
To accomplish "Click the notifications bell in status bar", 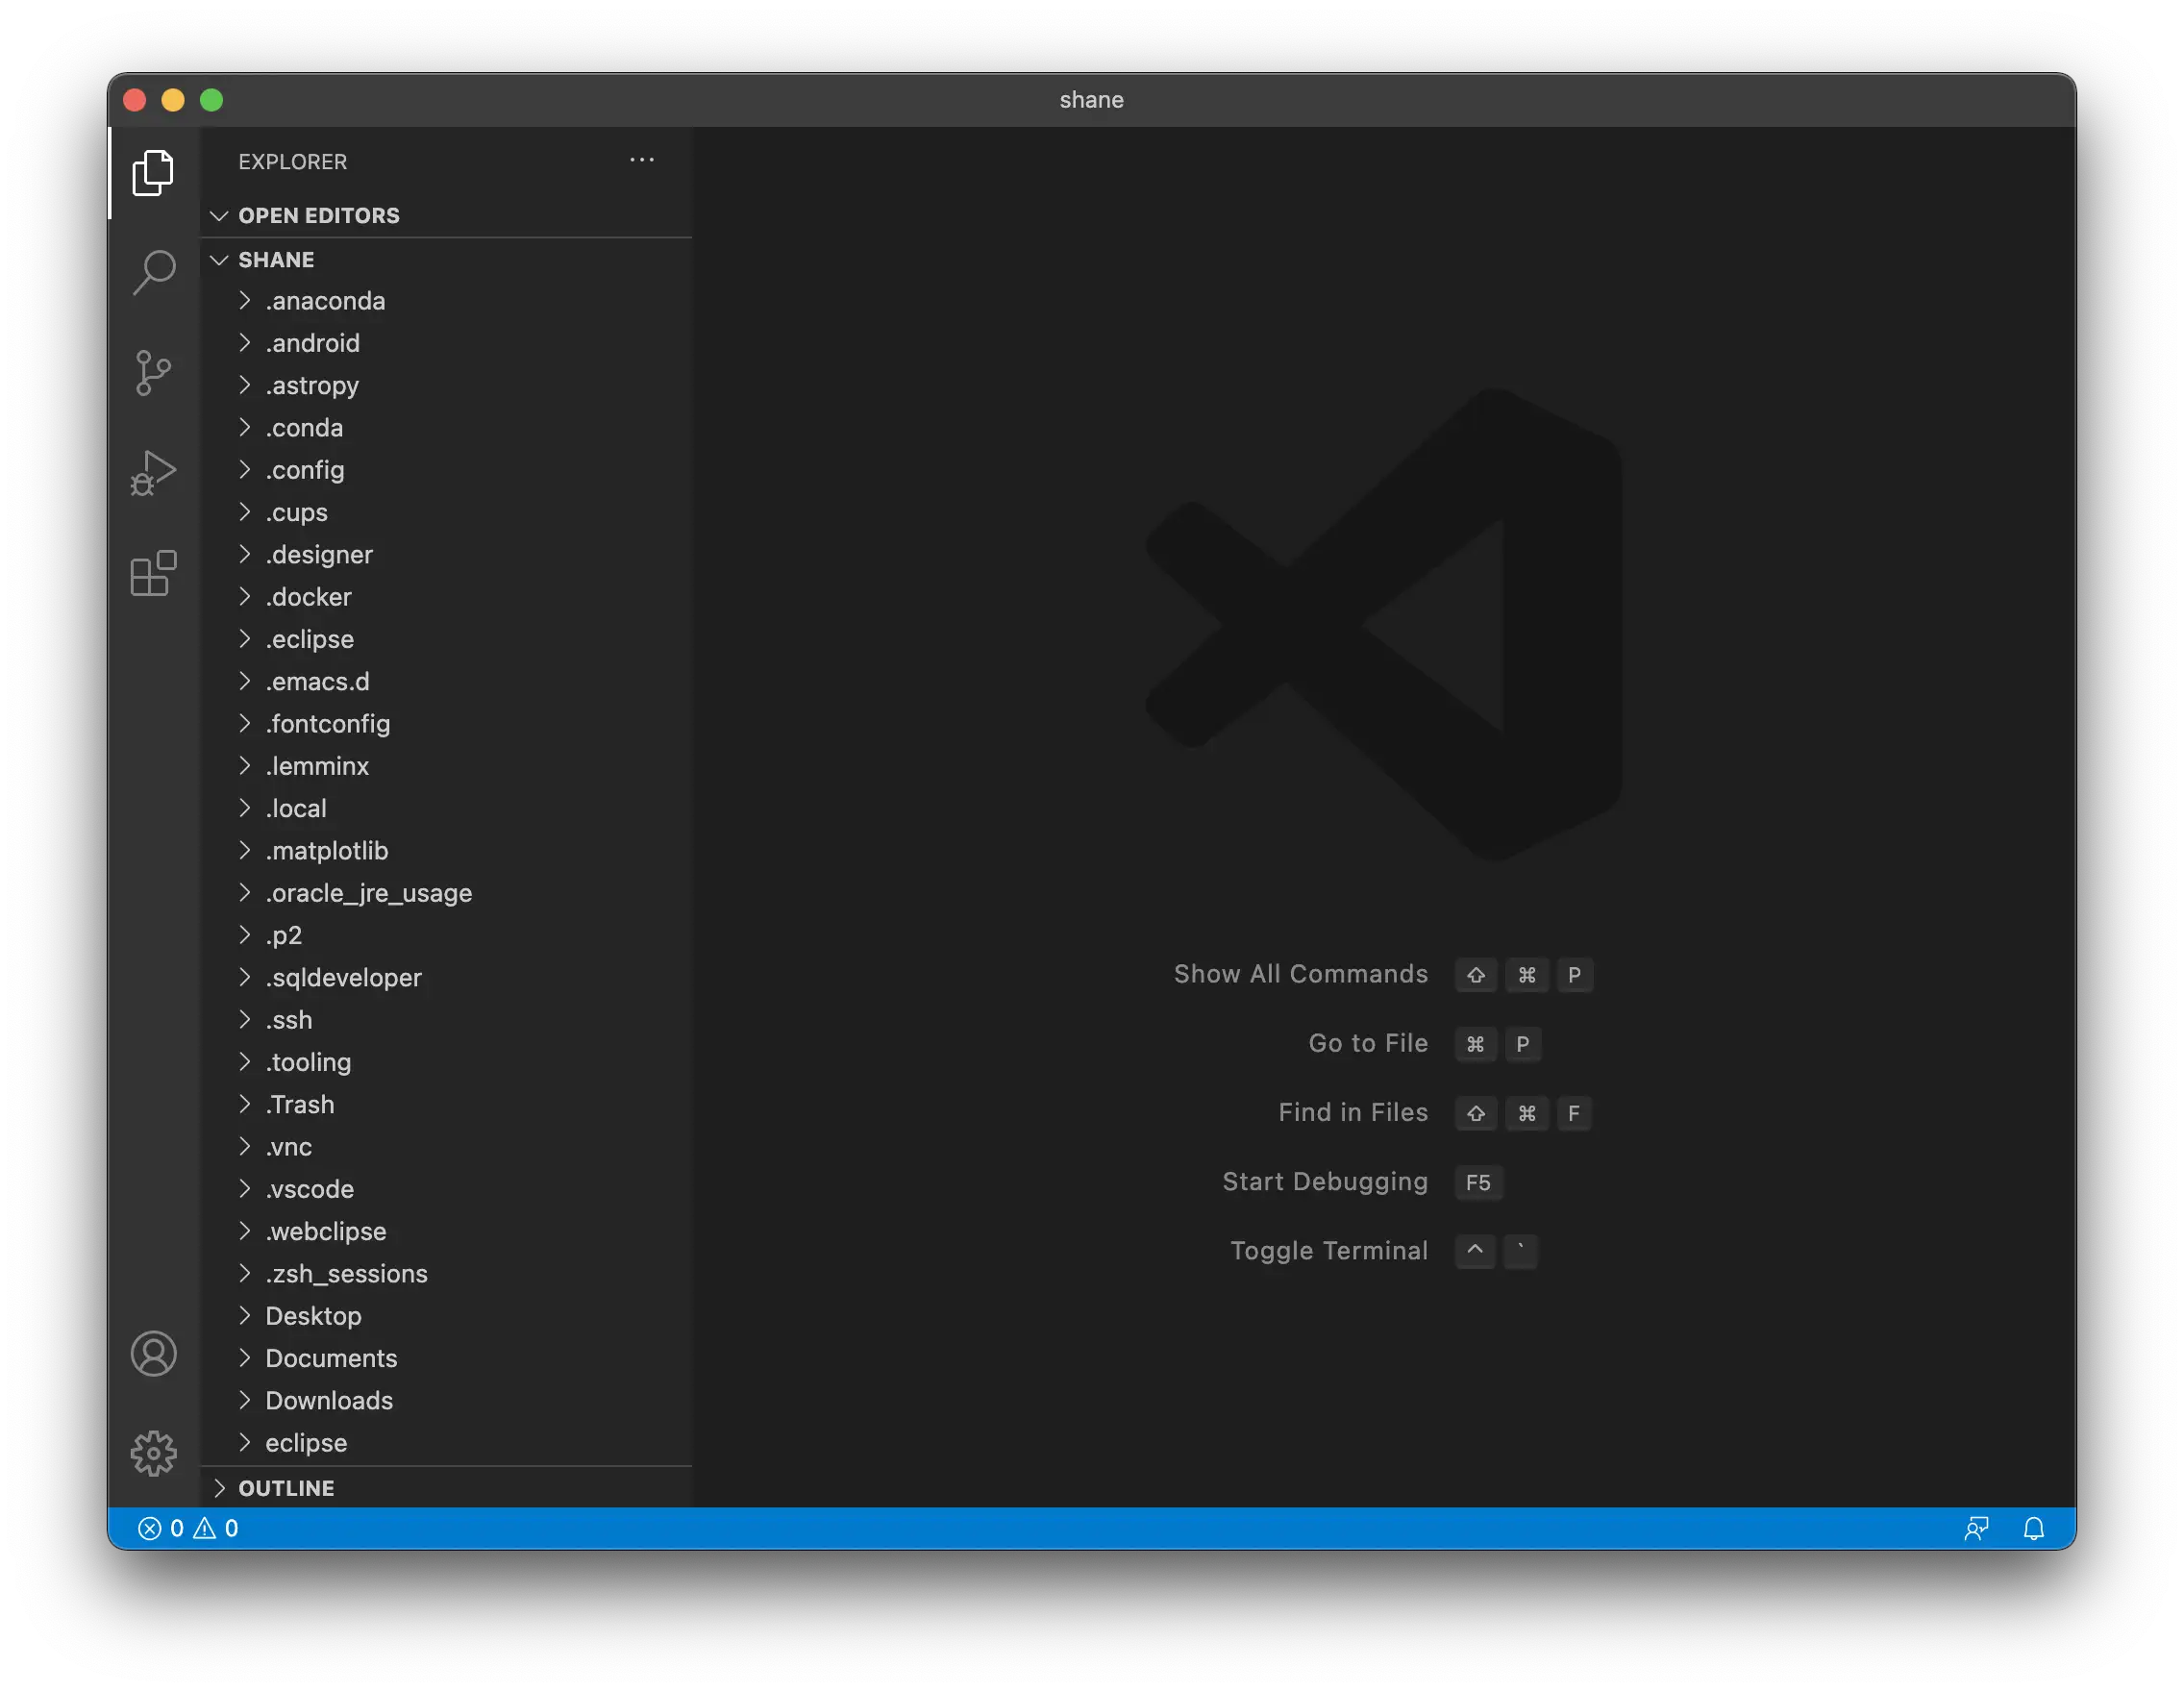I will click(2033, 1528).
